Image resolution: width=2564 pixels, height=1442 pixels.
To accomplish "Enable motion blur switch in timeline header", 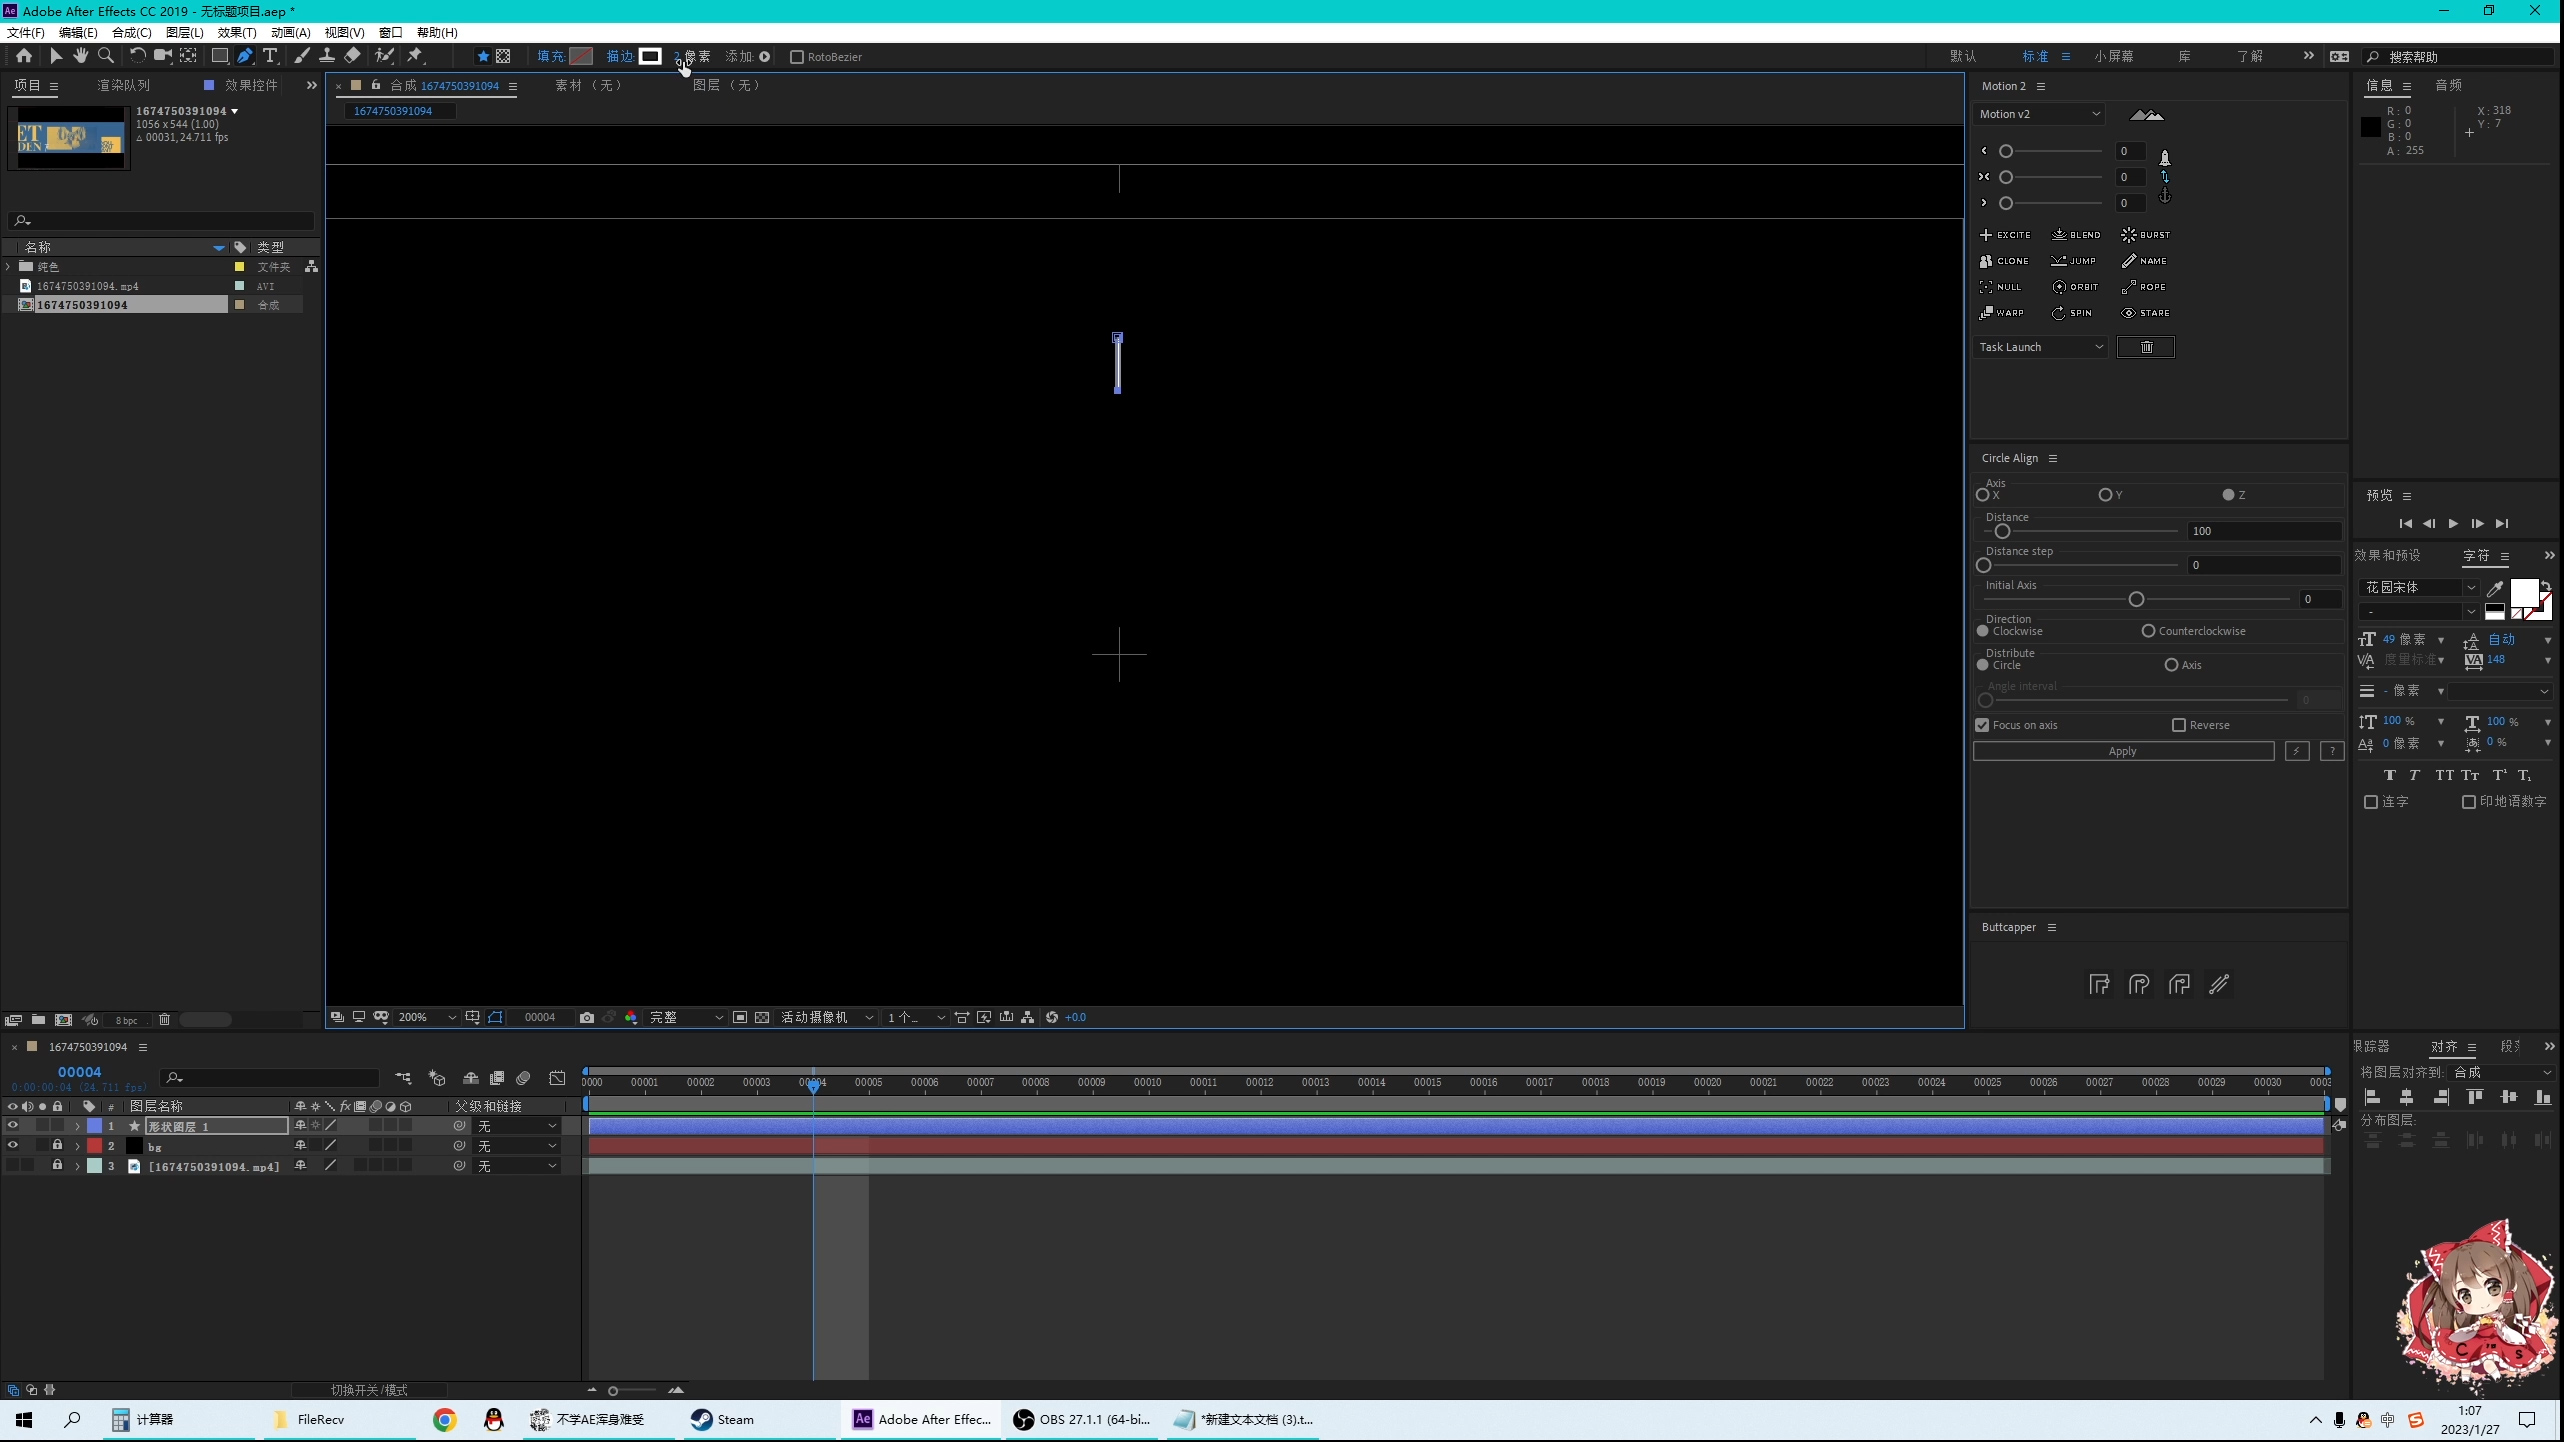I will click(x=523, y=1078).
